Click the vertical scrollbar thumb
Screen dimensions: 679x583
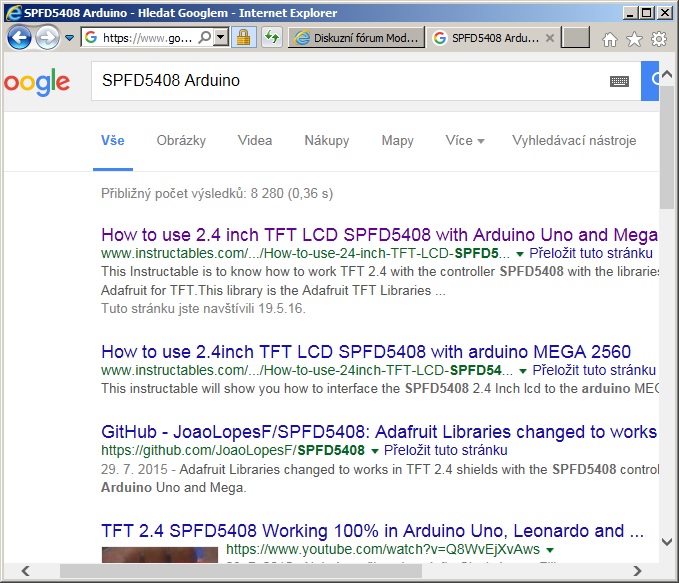[x=667, y=147]
